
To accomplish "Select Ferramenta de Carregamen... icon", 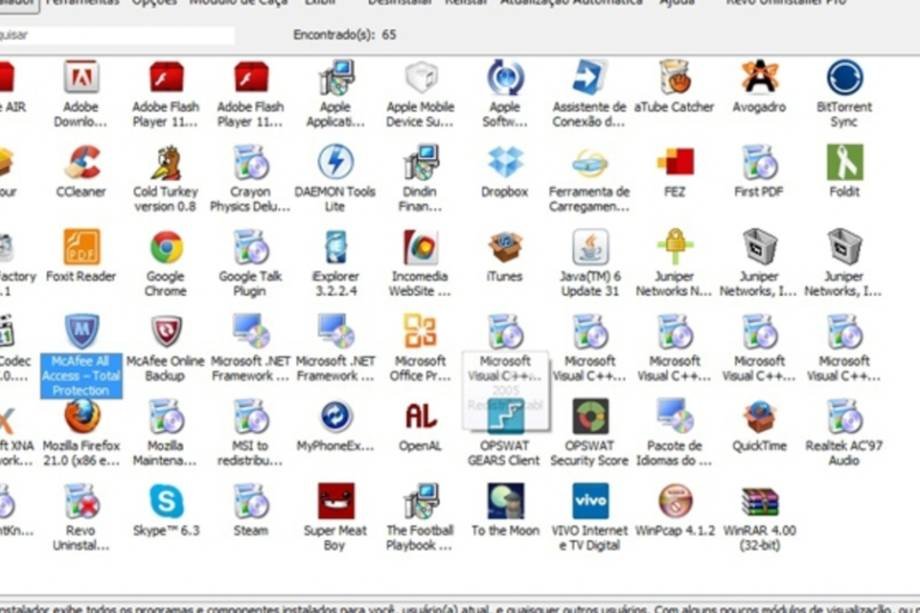I will point(590,162).
